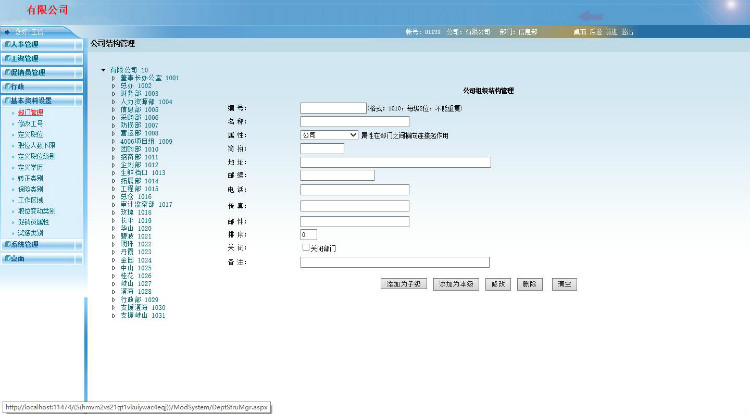
Task: Expand tree node 1017
Action: [113, 204]
